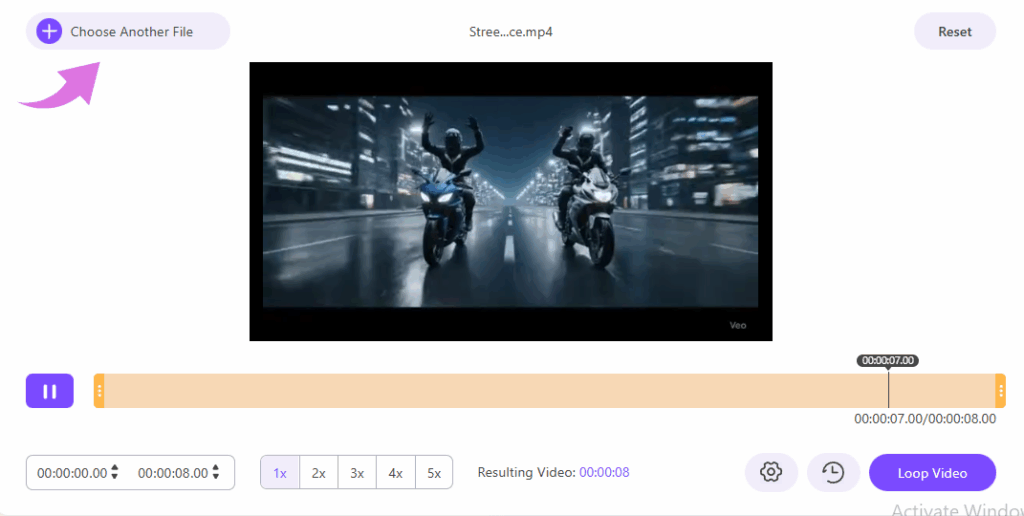The height and width of the screenshot is (516, 1024).
Task: Click the right orange trim handle
Action: click(x=1000, y=391)
